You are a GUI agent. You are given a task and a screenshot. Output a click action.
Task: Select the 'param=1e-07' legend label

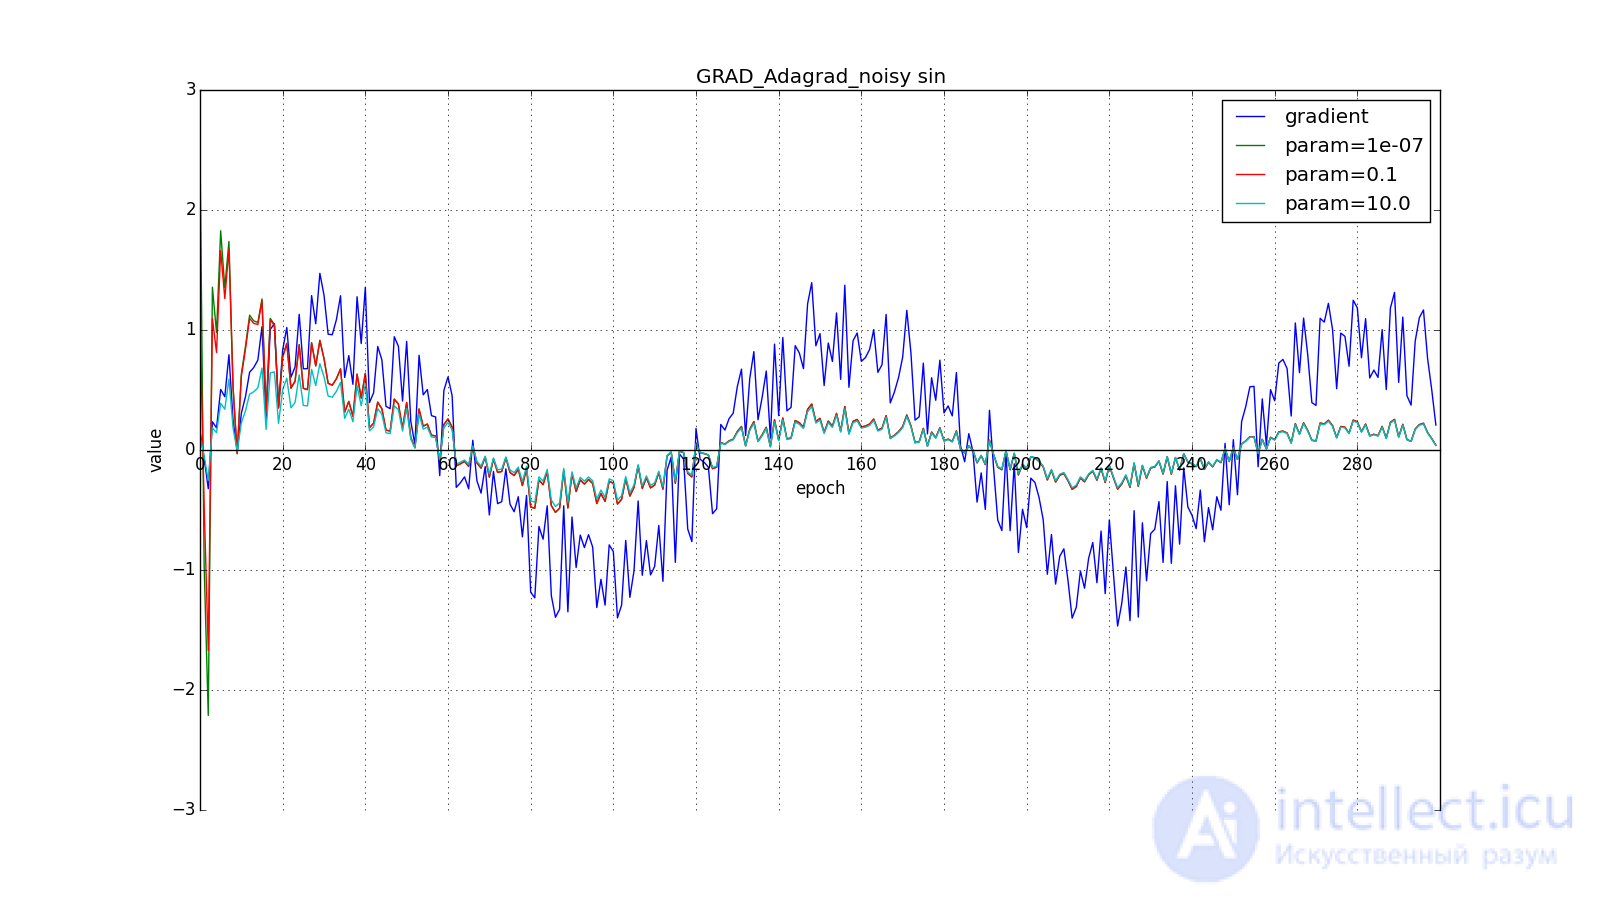[x=1354, y=146]
